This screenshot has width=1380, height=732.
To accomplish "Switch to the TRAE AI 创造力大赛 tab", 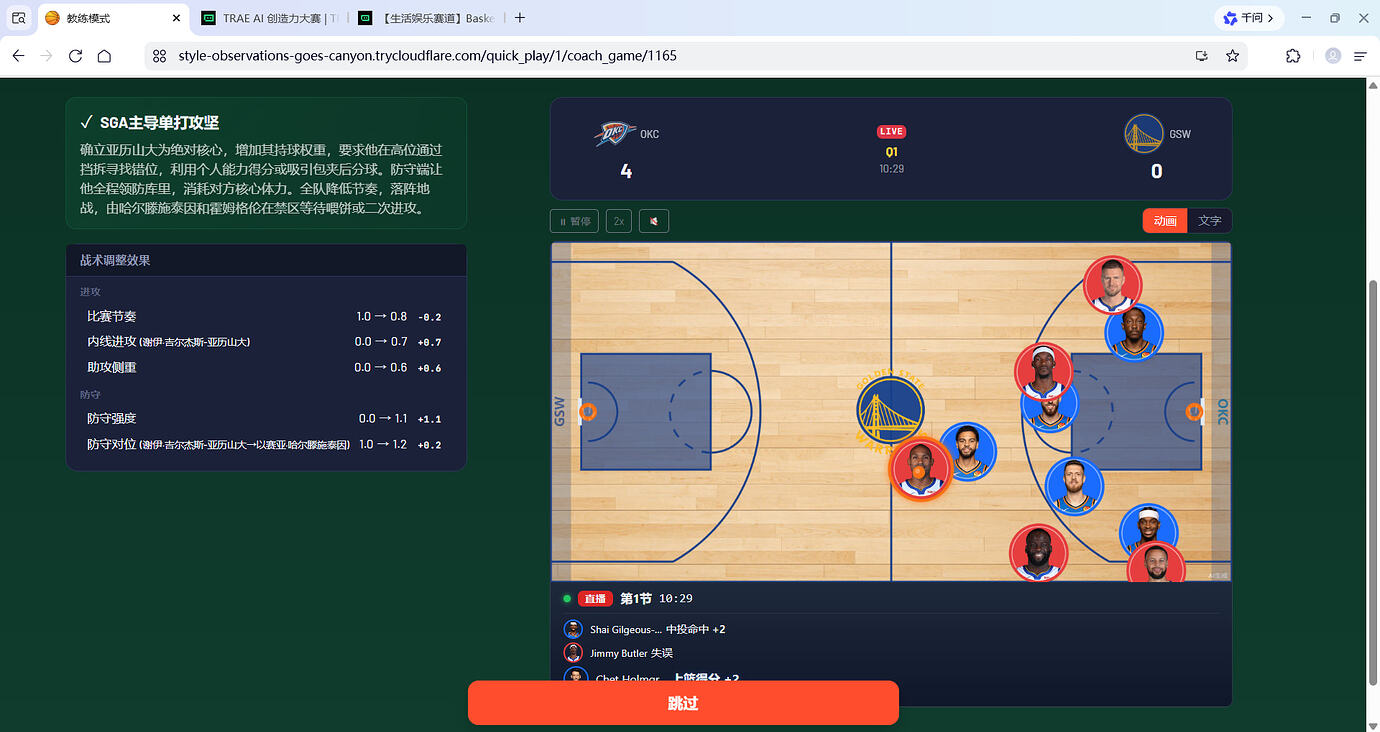I will tap(269, 18).
